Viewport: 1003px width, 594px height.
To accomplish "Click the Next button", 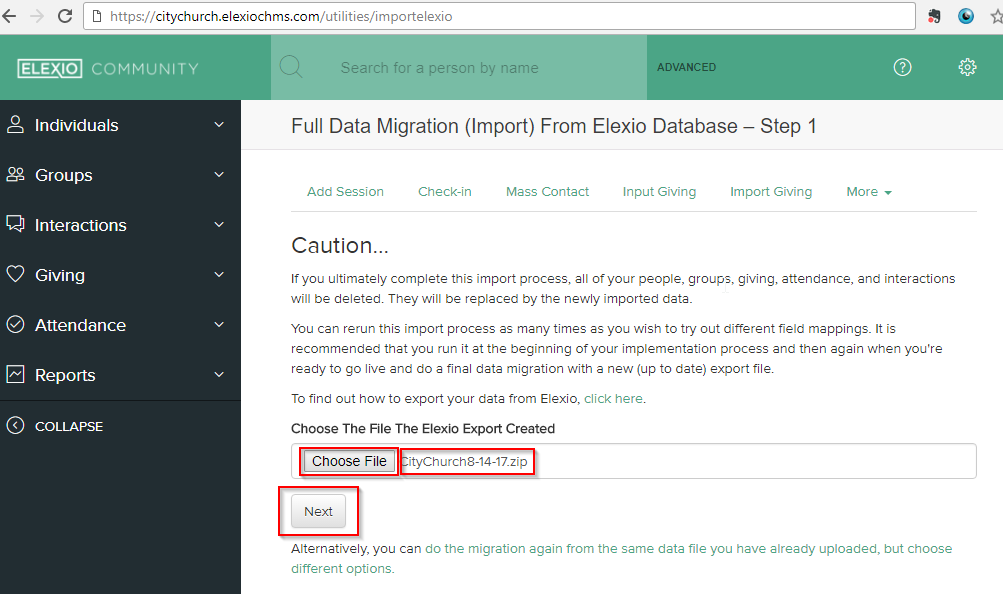I will [319, 511].
